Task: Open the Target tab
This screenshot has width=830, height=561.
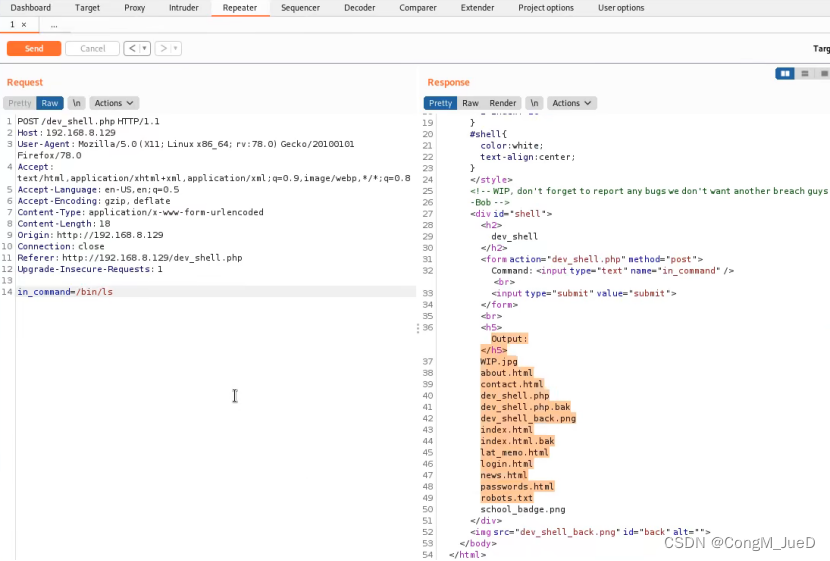Action: [87, 8]
